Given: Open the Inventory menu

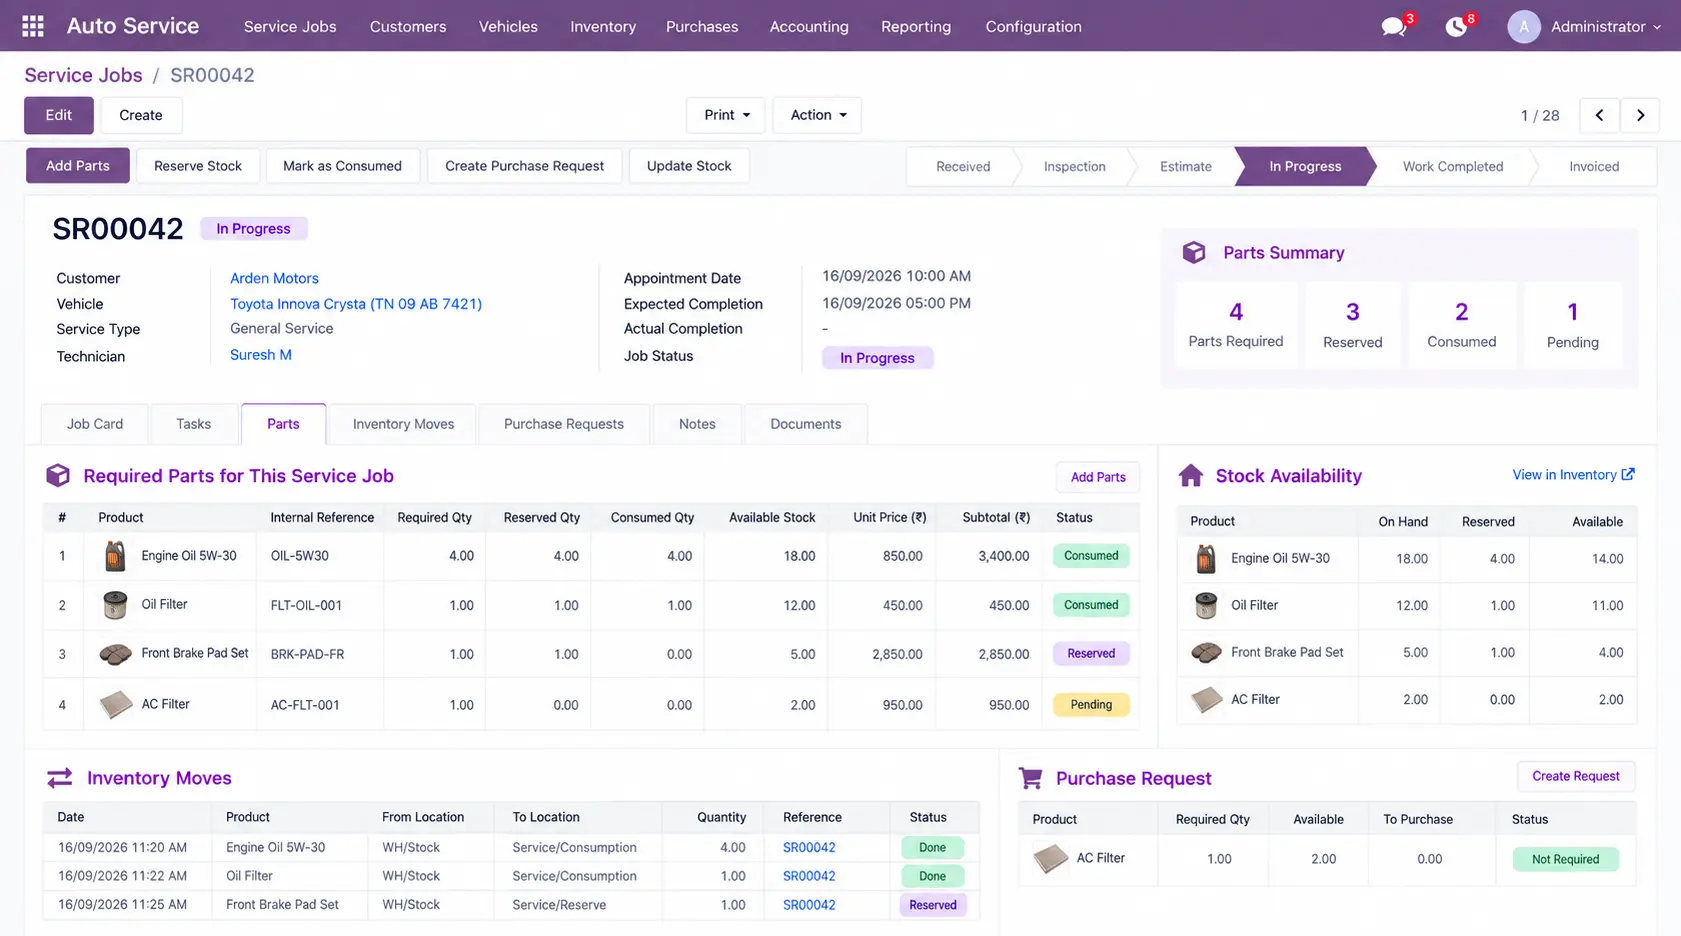Looking at the screenshot, I should pos(603,27).
